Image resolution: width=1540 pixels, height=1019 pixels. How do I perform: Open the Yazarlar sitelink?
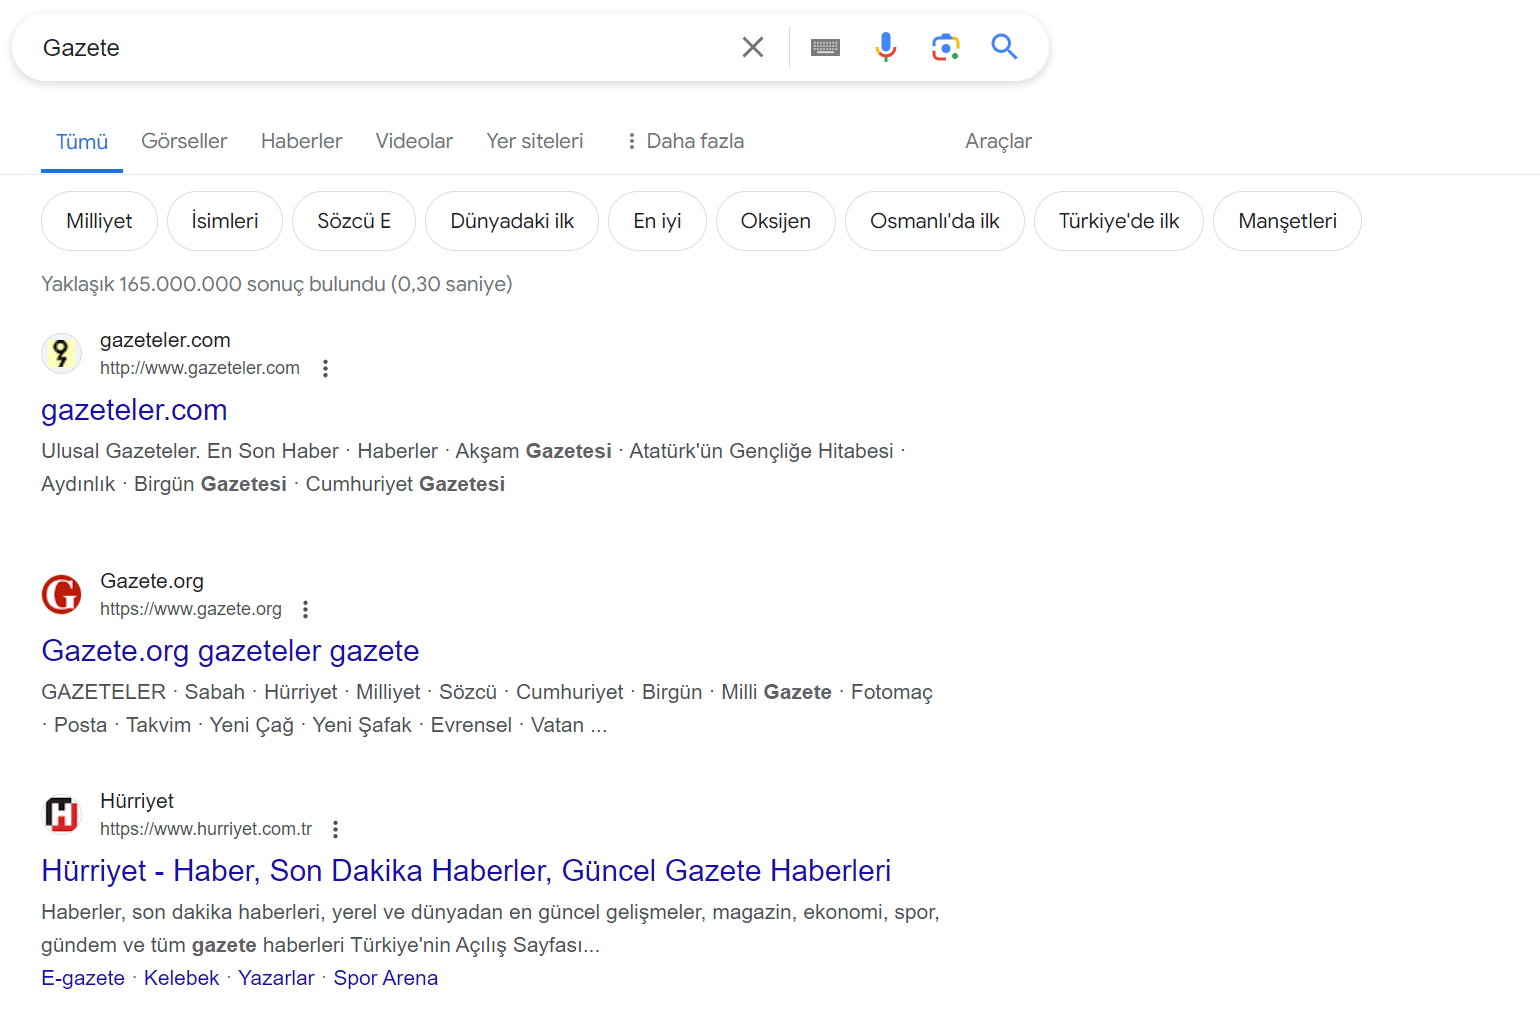coord(276,978)
